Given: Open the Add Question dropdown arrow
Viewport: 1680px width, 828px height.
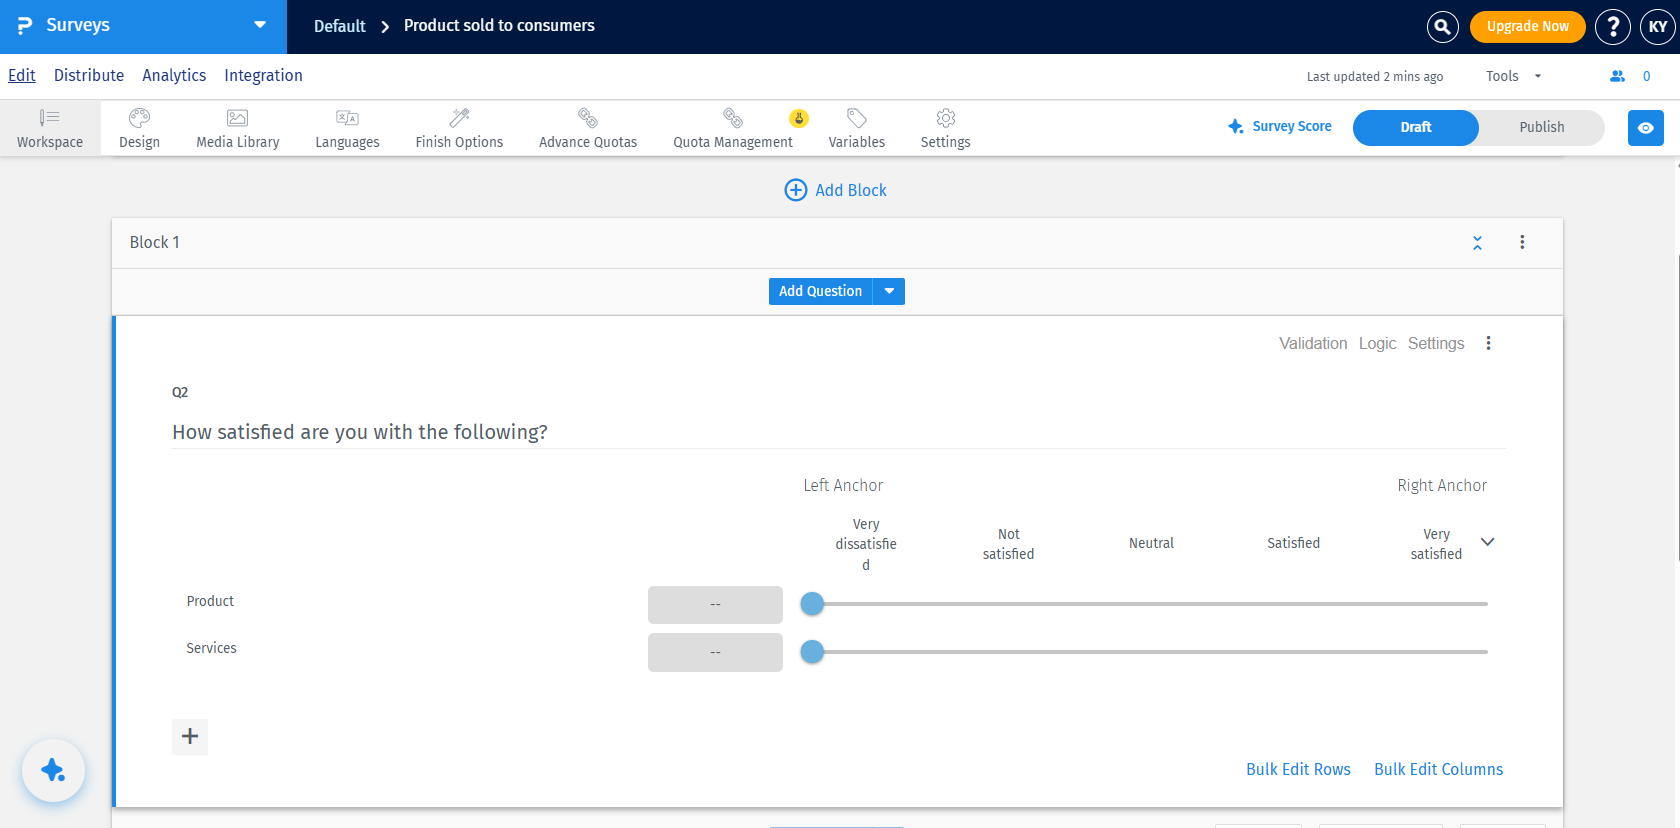Looking at the screenshot, I should (889, 291).
